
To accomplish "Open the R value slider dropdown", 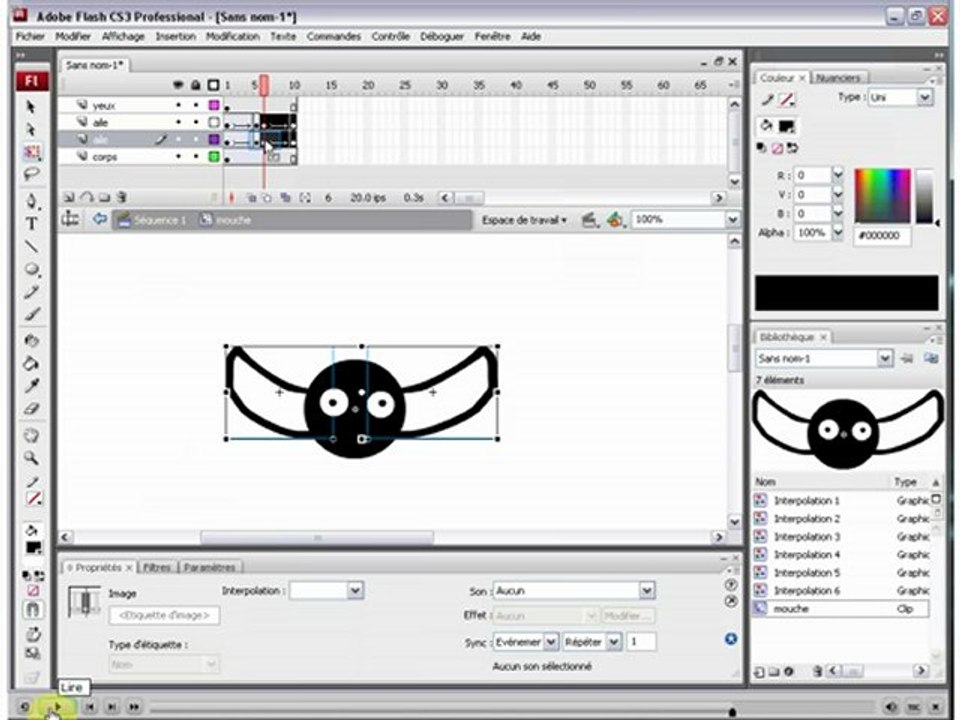I will [x=838, y=175].
